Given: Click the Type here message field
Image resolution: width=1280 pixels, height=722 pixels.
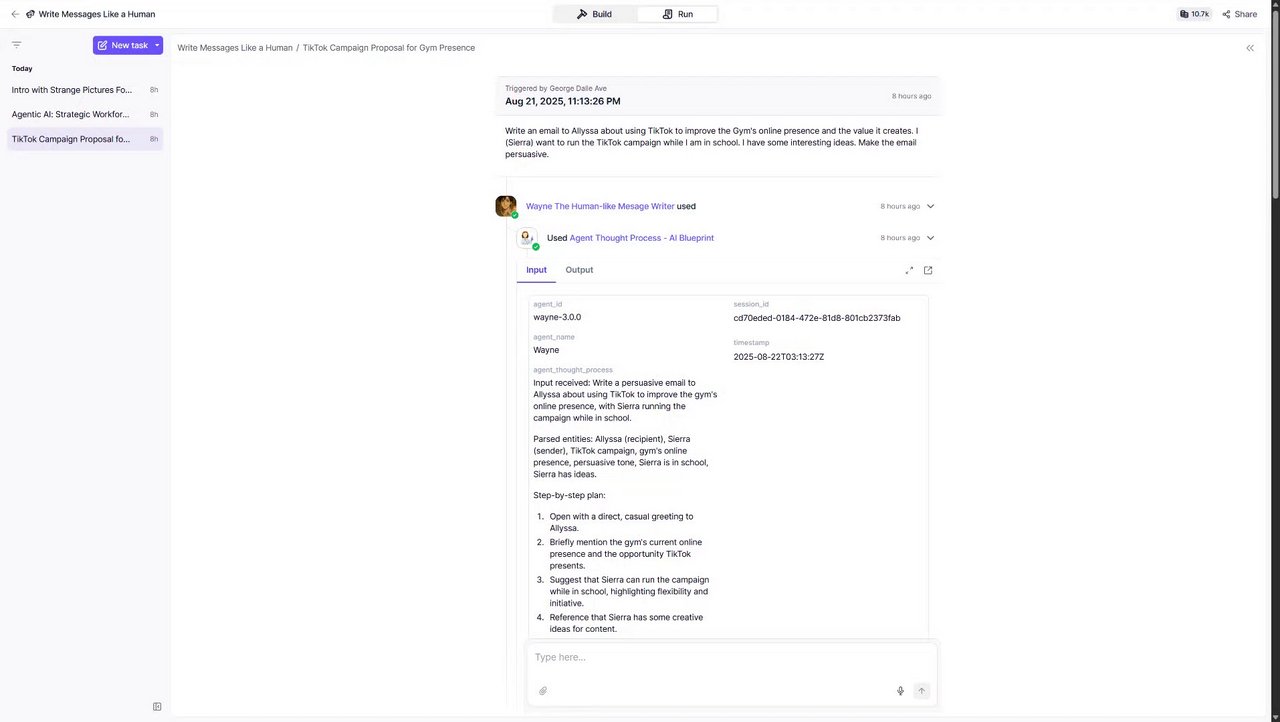Looking at the screenshot, I should point(732,658).
